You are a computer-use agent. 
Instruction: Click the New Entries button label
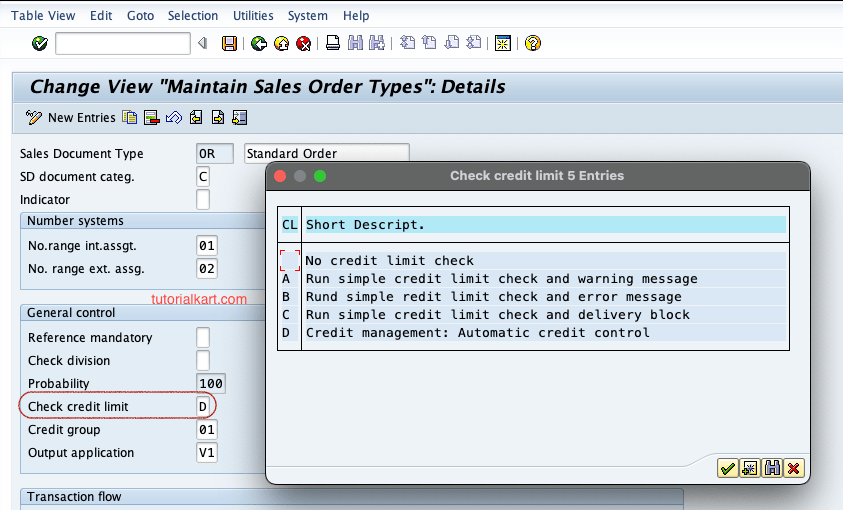click(82, 118)
